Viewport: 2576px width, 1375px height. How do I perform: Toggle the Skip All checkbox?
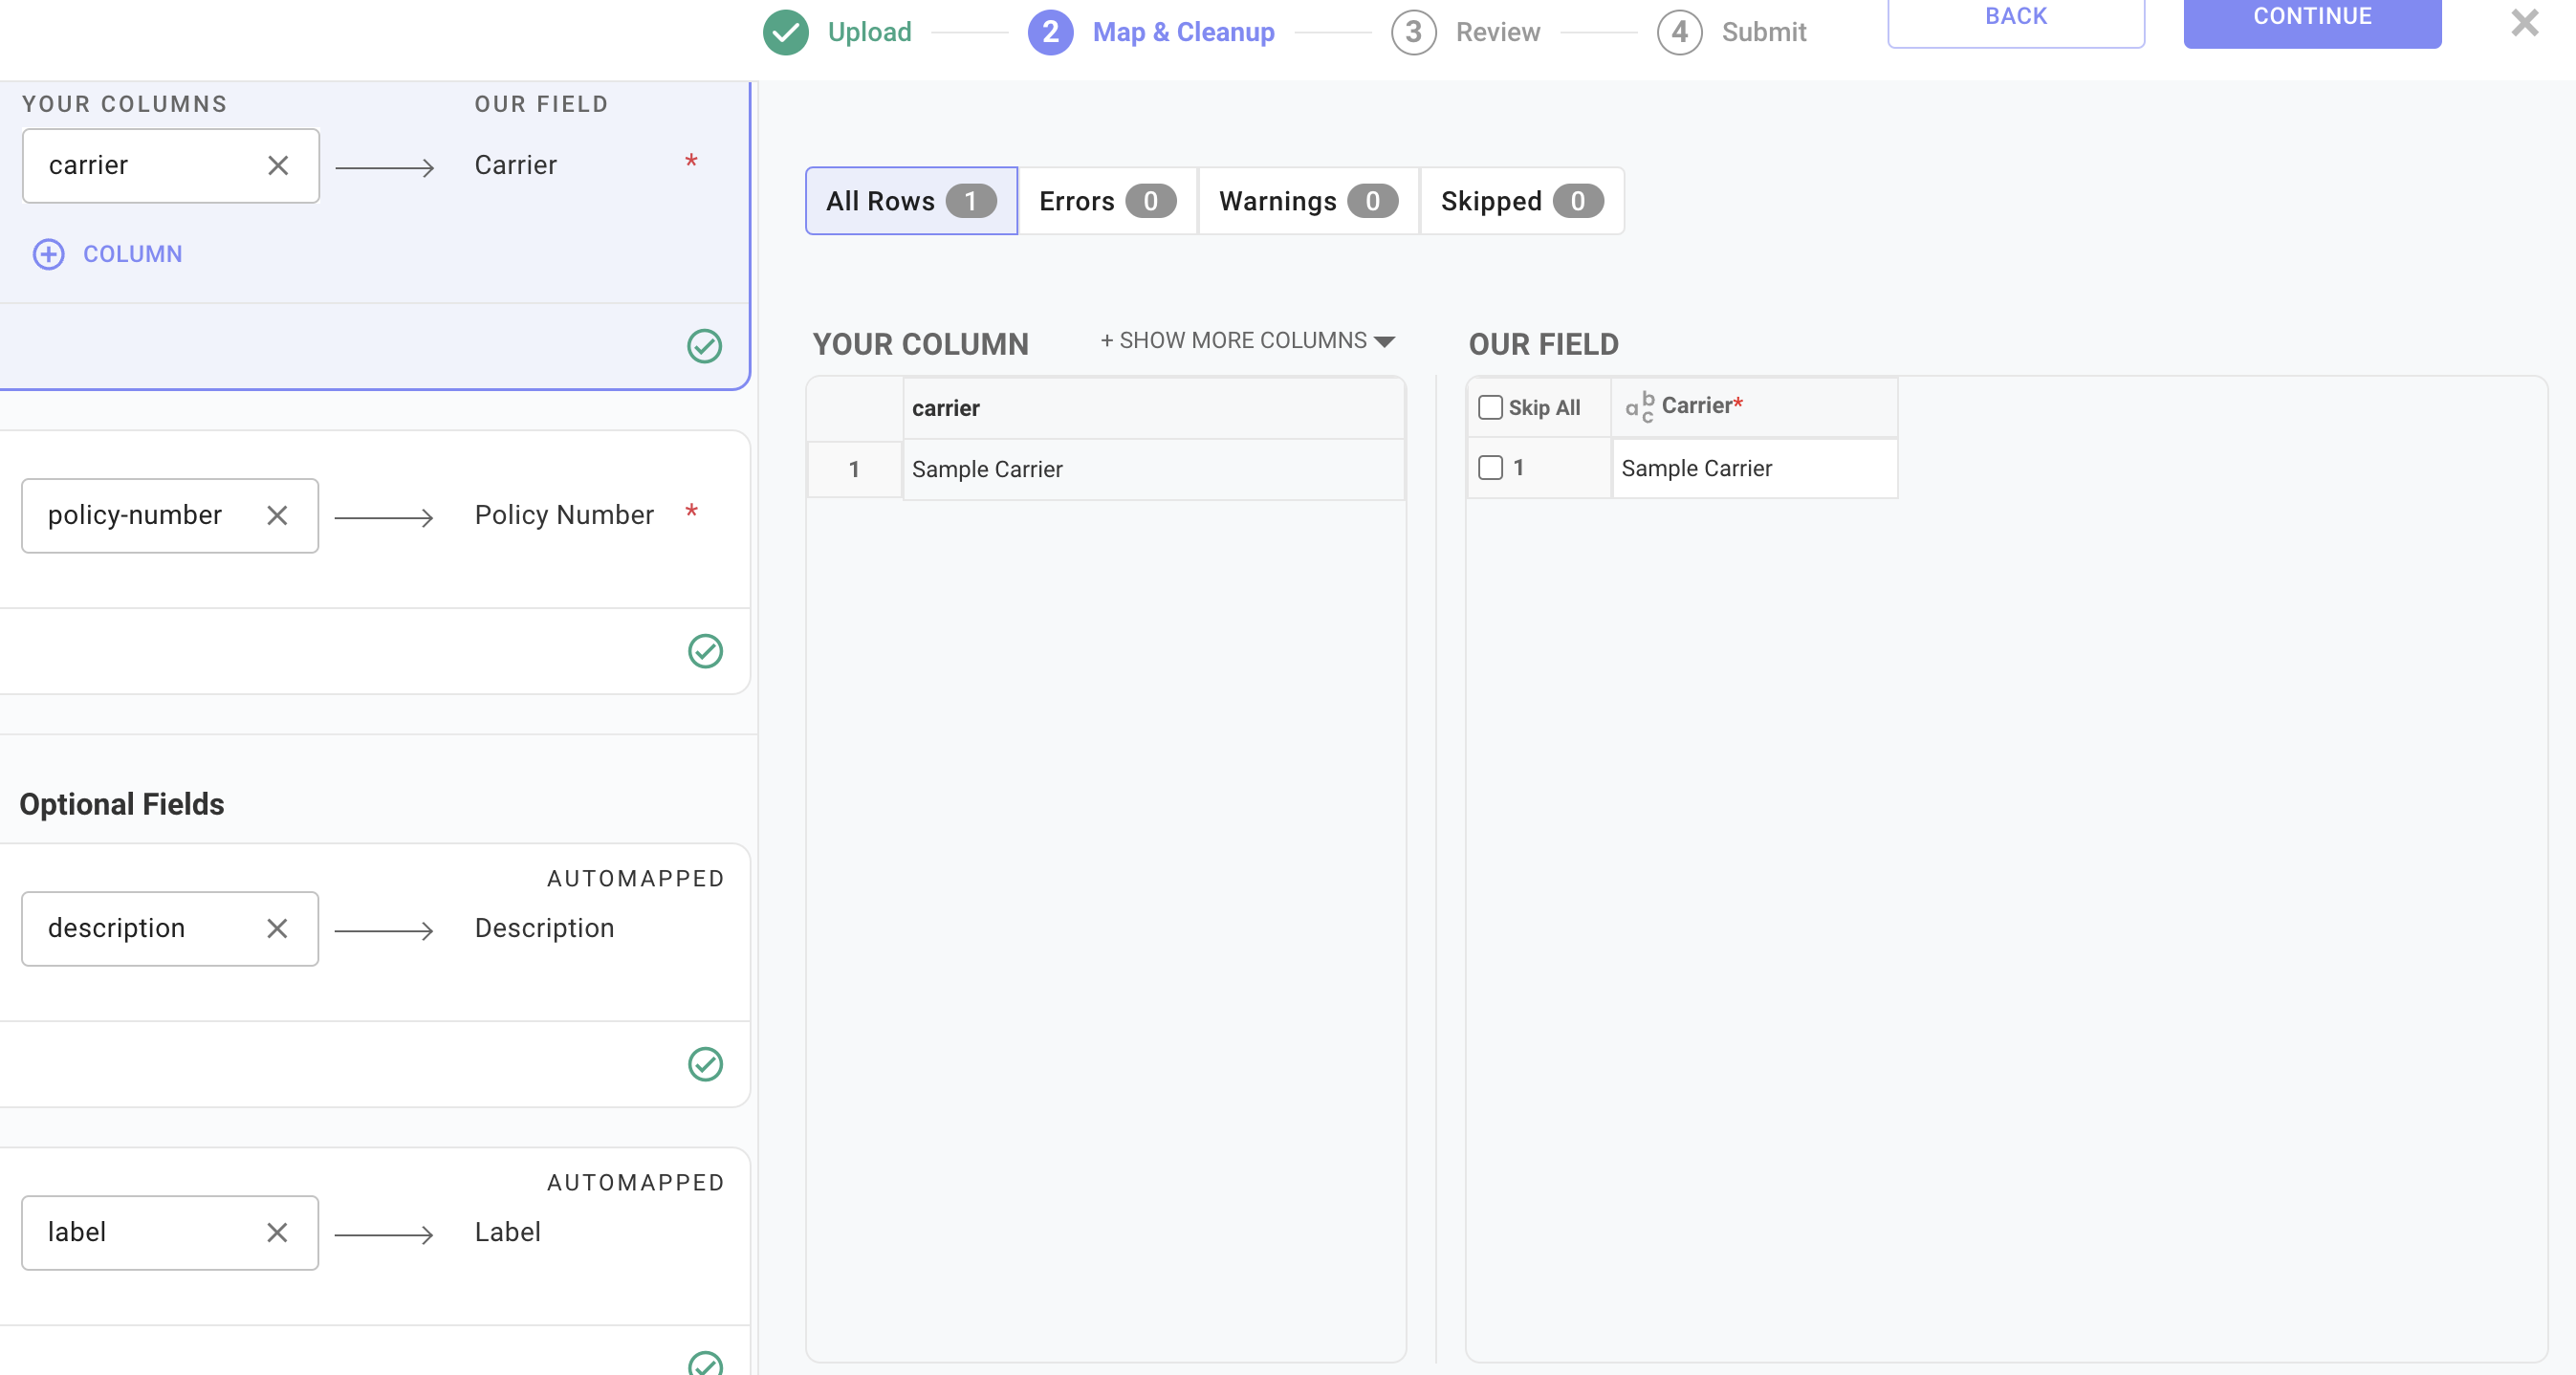1490,407
